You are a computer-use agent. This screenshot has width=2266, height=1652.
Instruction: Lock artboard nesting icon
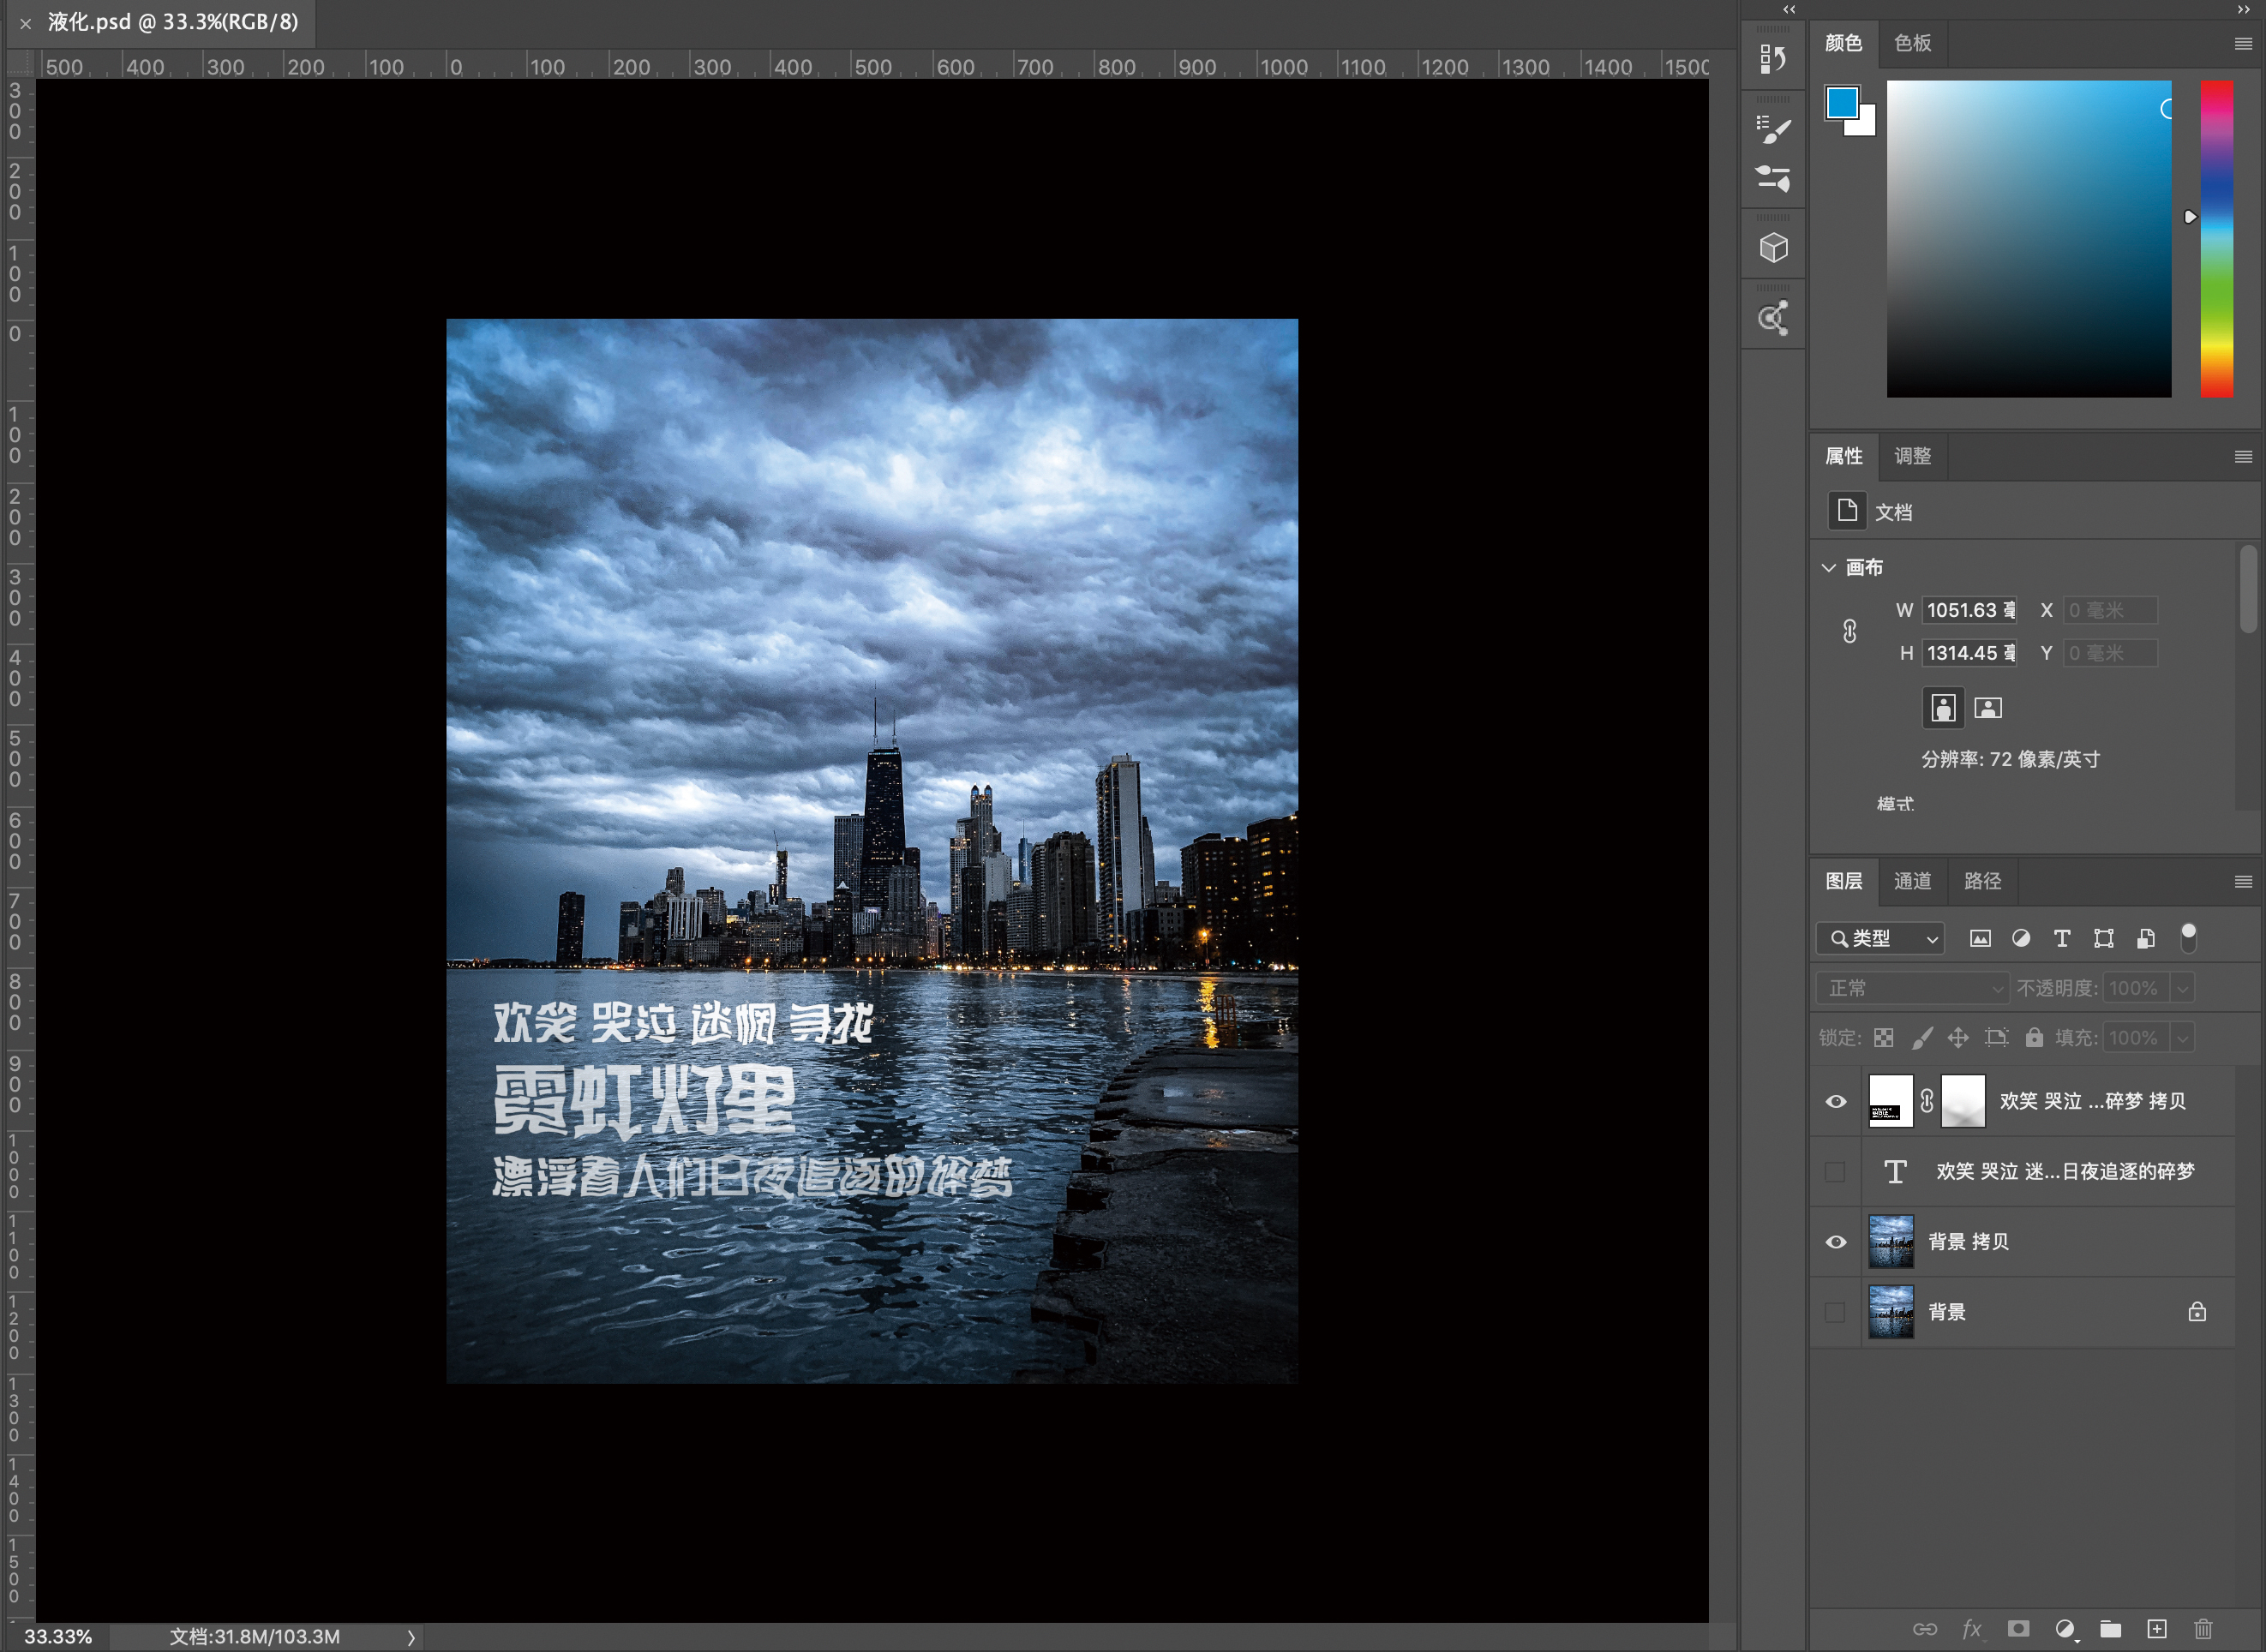1996,1038
